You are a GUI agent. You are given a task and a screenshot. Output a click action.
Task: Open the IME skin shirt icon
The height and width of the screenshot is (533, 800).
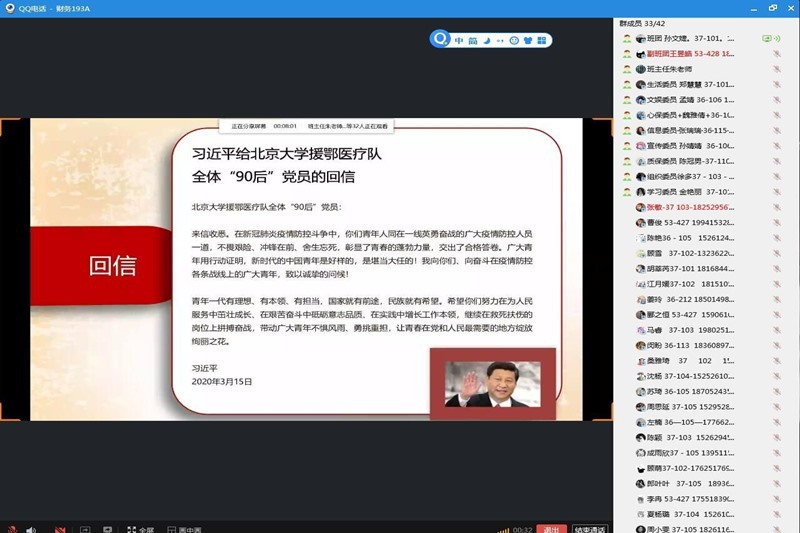point(528,40)
